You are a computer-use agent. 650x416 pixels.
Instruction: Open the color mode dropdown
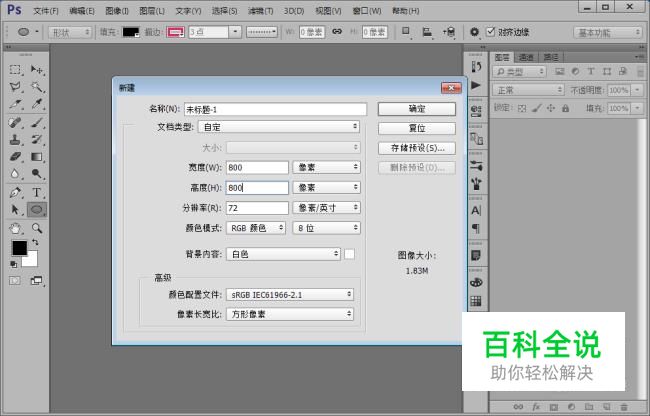point(256,228)
